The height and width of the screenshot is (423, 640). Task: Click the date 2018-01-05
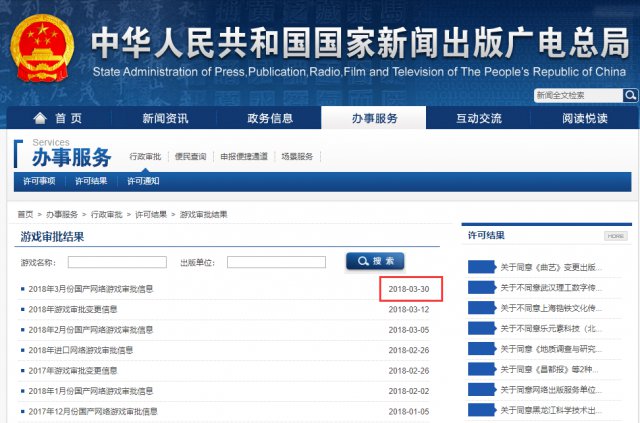[409, 412]
